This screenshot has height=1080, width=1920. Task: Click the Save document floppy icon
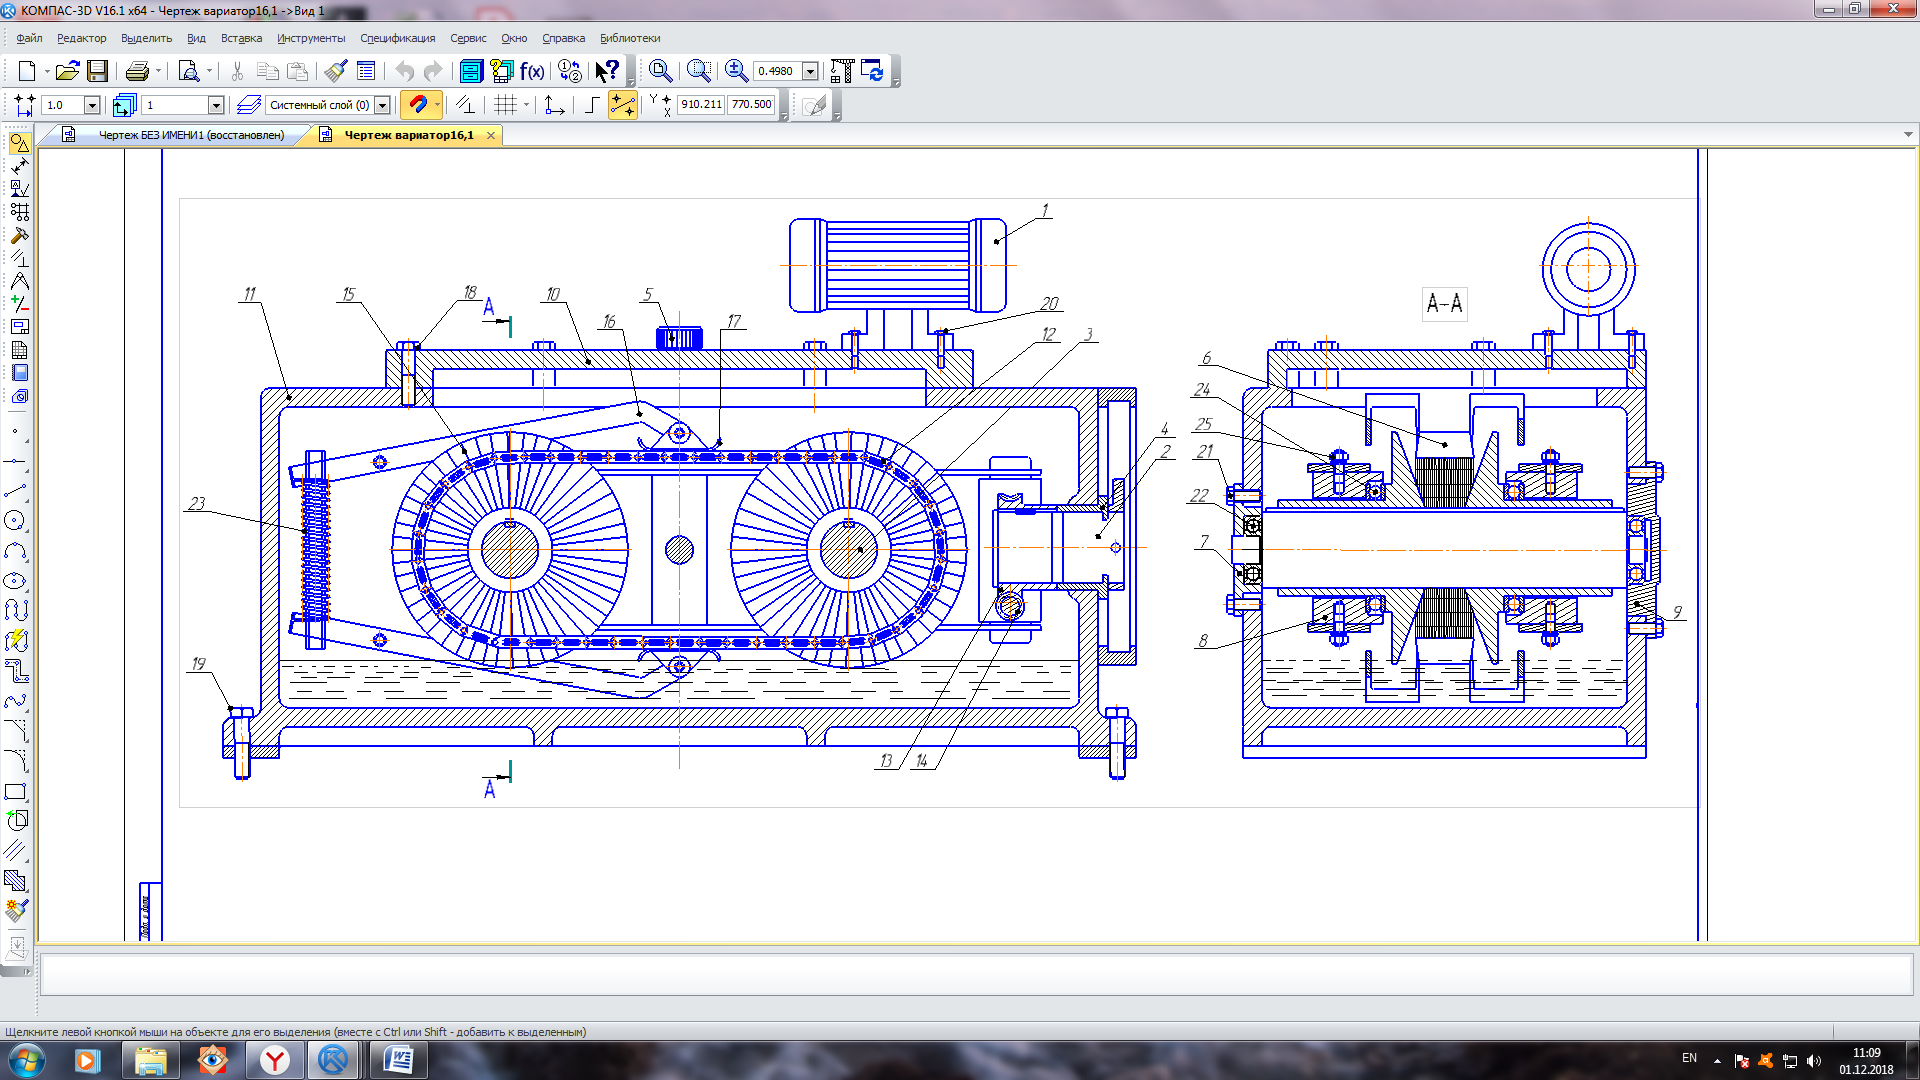tap(97, 71)
